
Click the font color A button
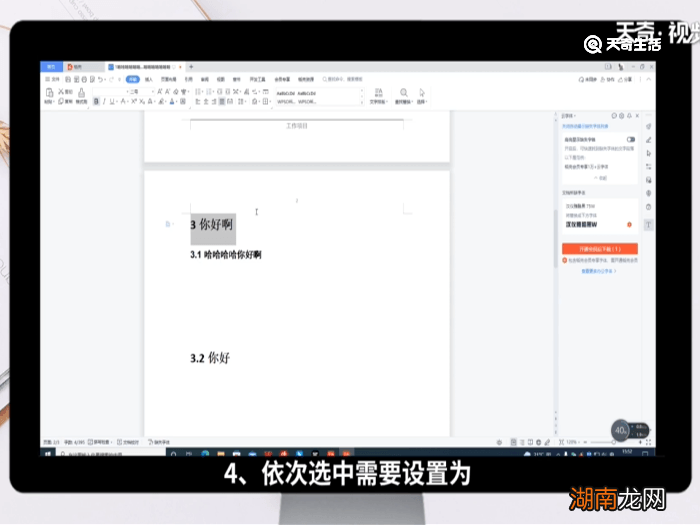(x=172, y=102)
